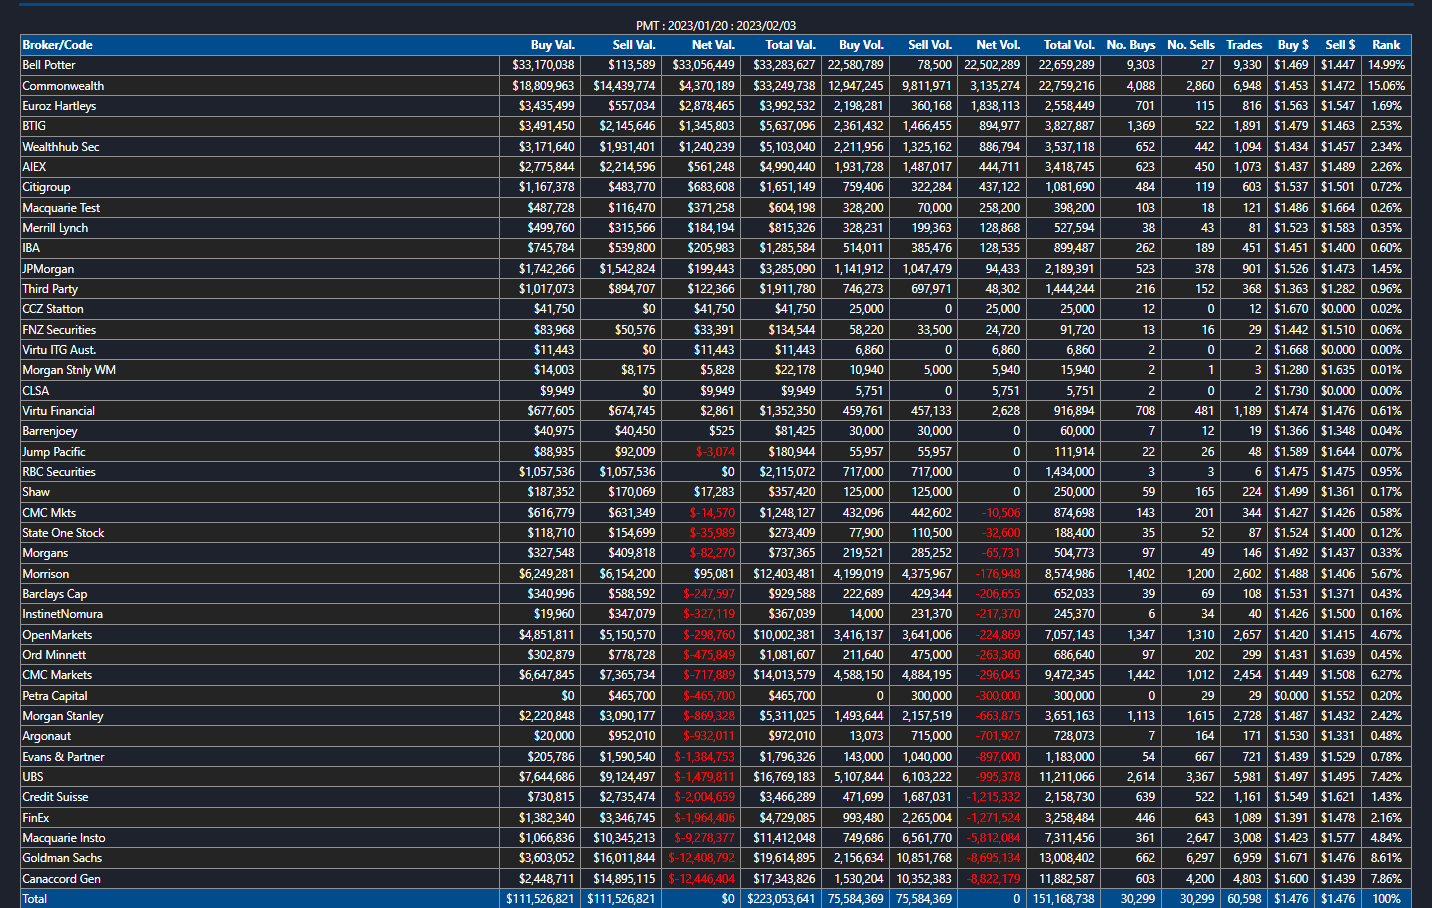Select the CLSA broker name
The width and height of the screenshot is (1432, 908).
click(x=35, y=391)
